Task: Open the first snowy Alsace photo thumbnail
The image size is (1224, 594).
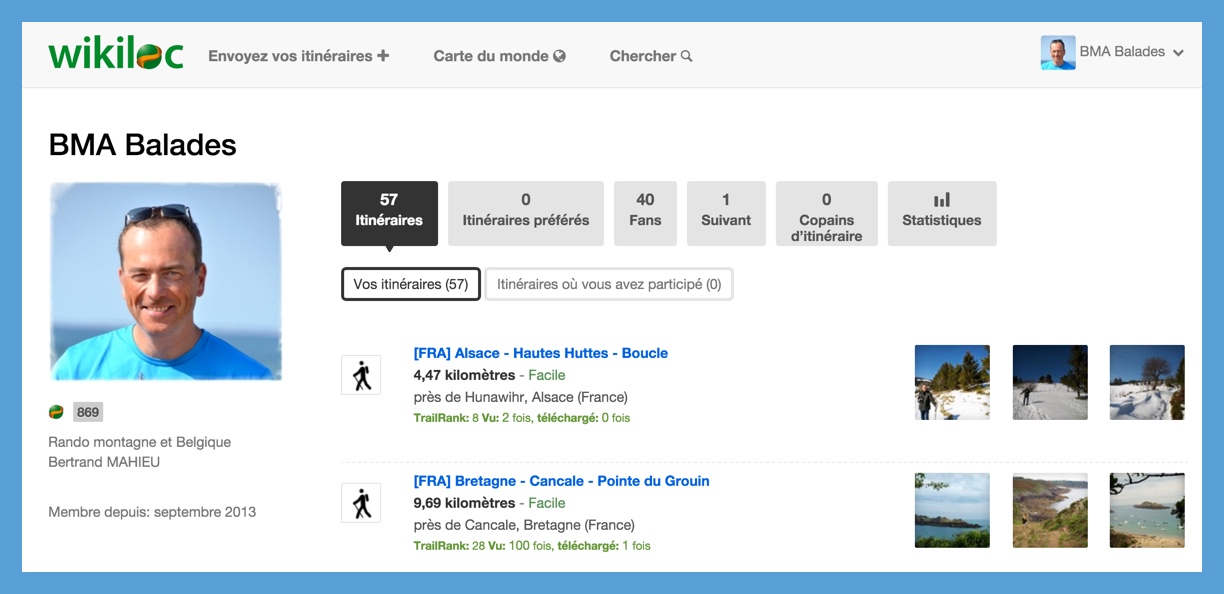Action: [951, 382]
